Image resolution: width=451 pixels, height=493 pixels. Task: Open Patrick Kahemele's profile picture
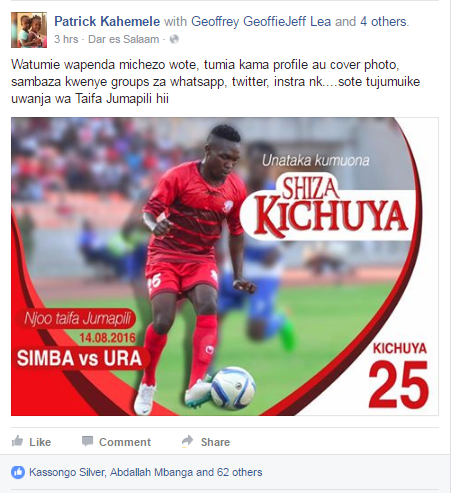(29, 30)
